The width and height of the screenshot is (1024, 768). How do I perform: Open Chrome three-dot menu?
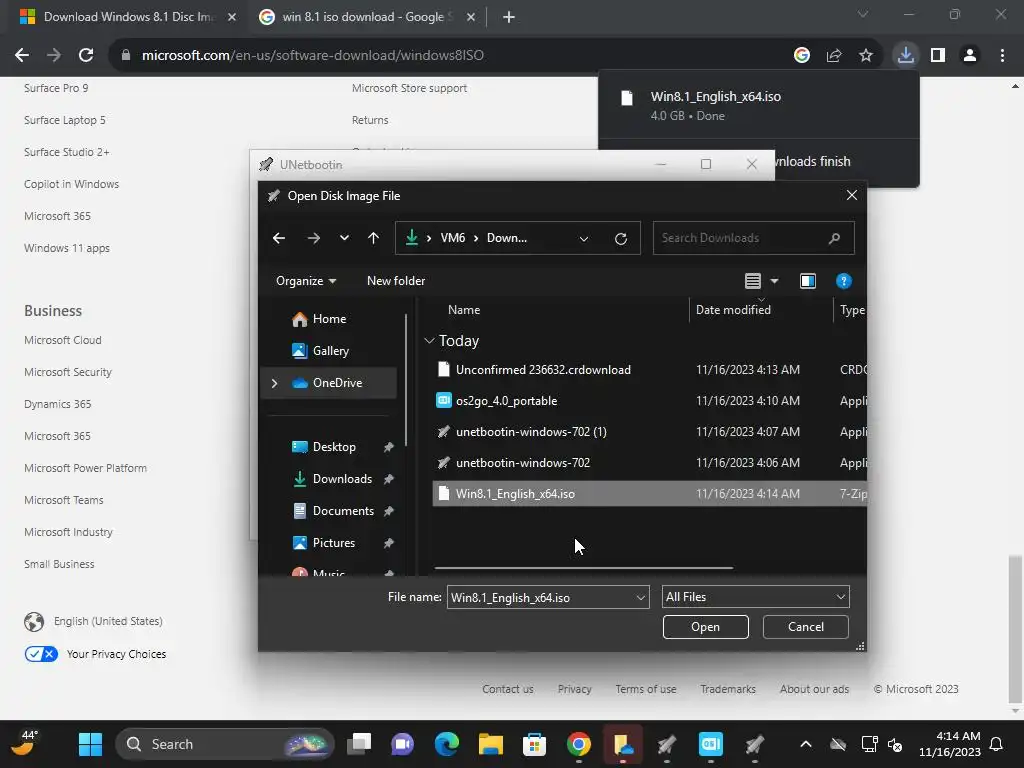[x=1002, y=56]
